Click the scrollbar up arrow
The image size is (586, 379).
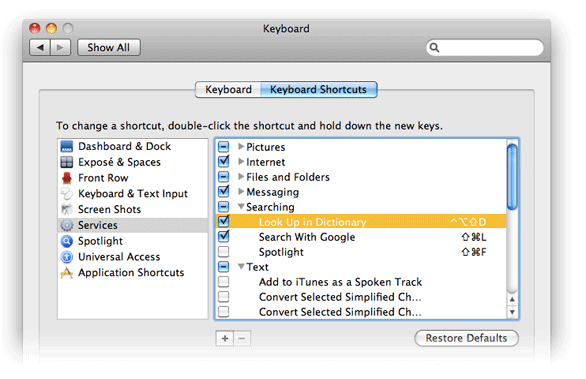[512, 299]
